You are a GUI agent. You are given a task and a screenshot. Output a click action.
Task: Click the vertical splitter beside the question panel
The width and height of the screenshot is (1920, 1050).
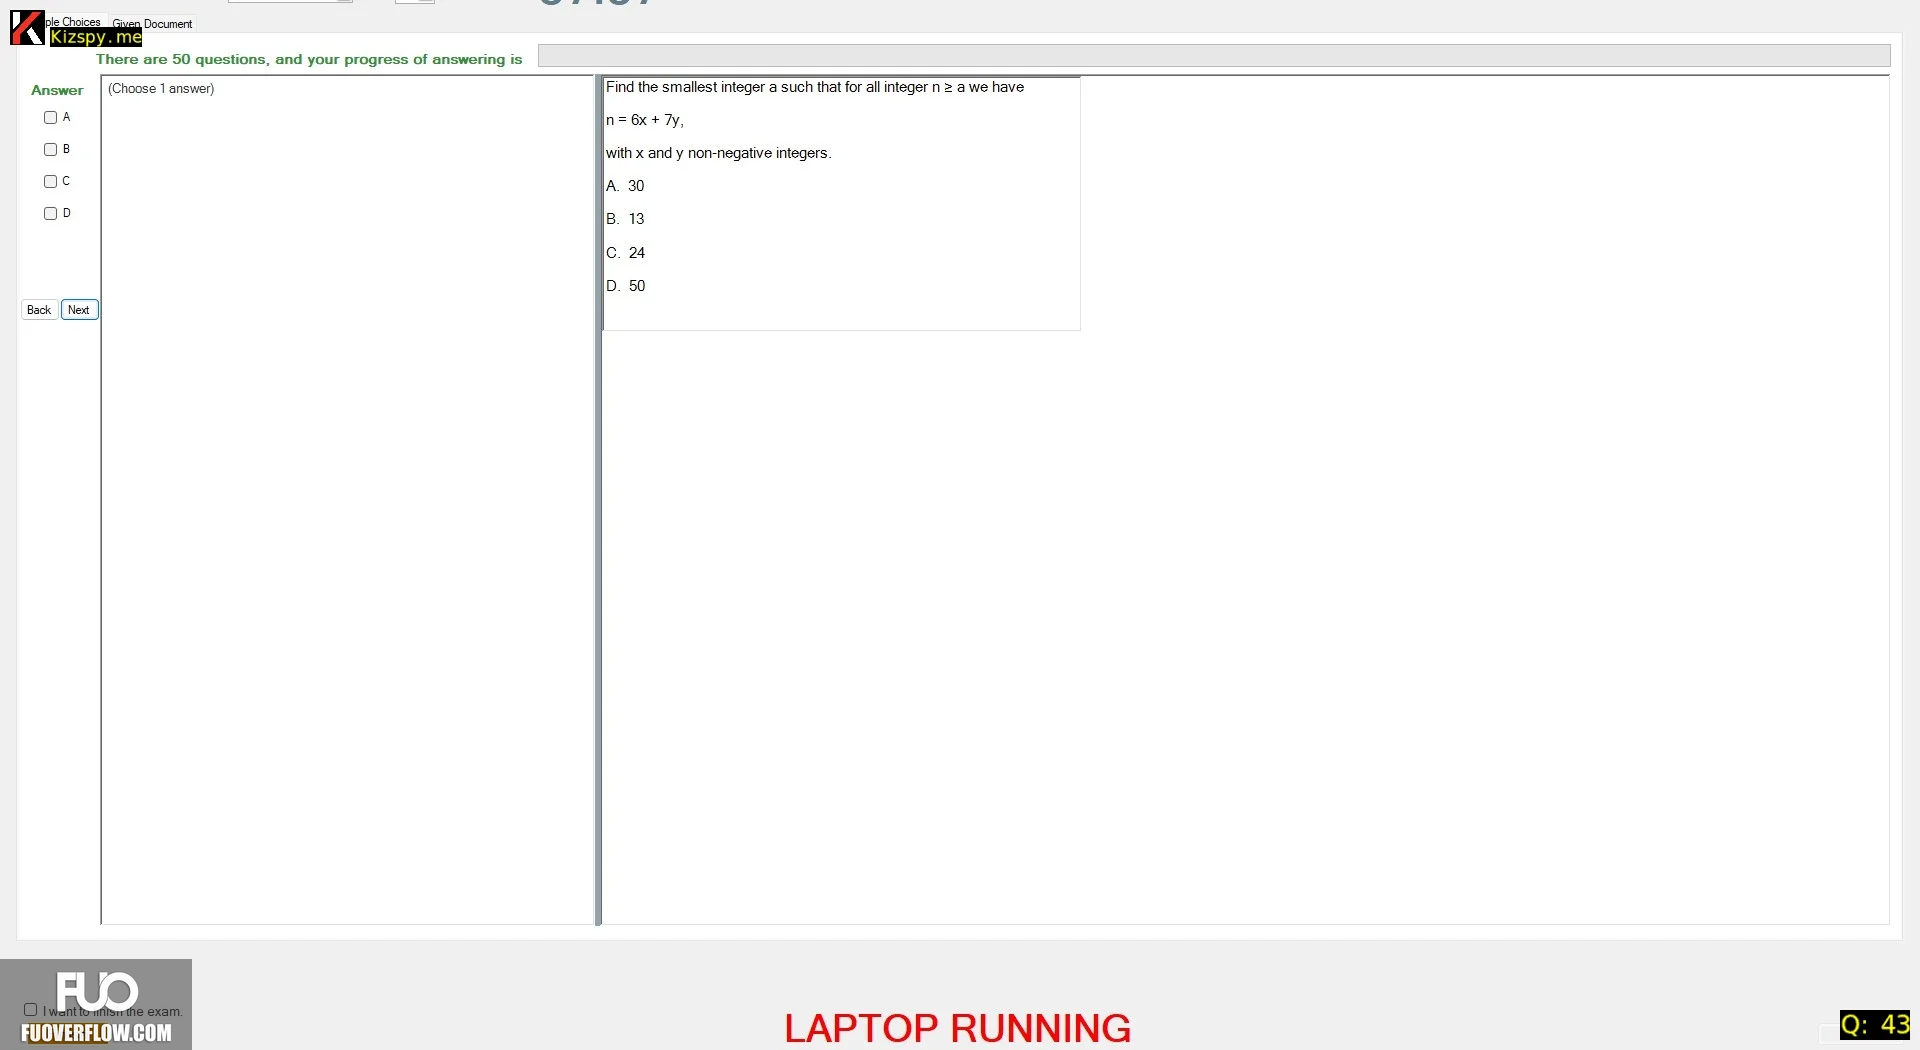598,500
